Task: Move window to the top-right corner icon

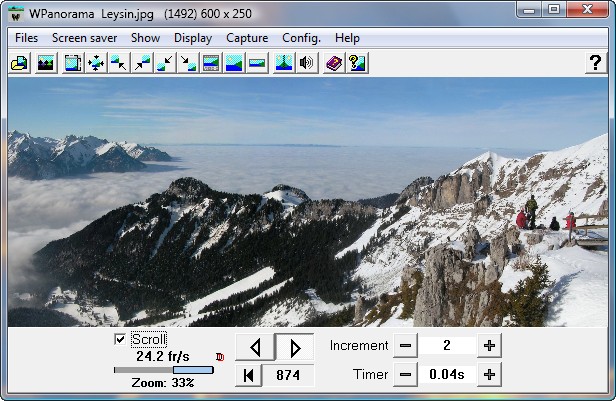Action: click(142, 63)
